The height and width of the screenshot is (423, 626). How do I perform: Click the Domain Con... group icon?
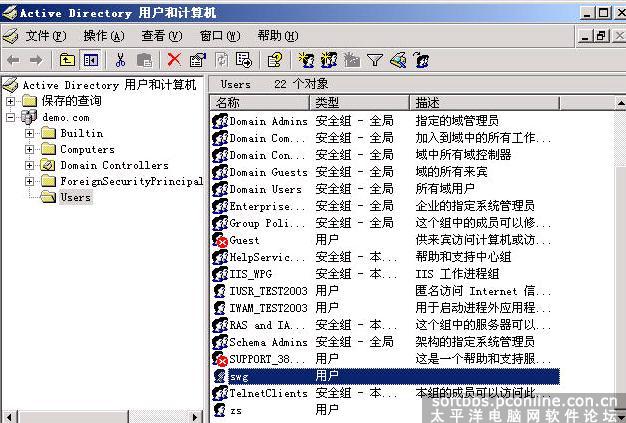pos(220,155)
